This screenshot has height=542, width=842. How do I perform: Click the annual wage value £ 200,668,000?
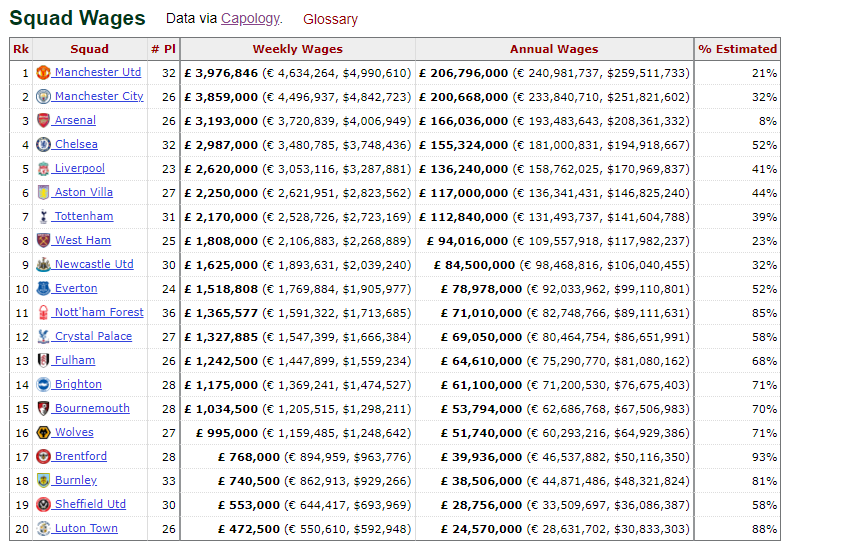point(463,97)
